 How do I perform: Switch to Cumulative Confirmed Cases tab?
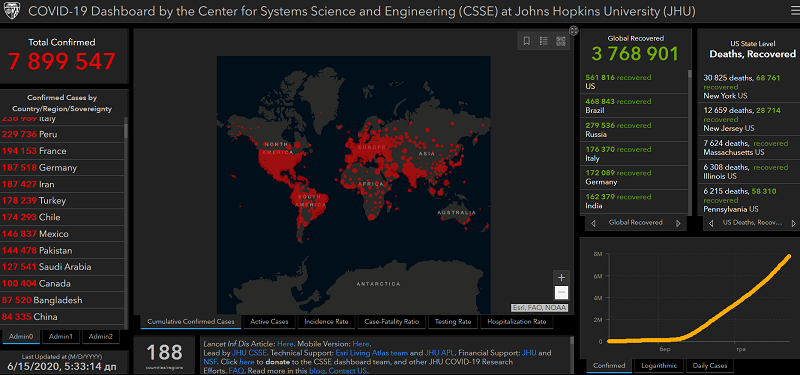coord(191,322)
